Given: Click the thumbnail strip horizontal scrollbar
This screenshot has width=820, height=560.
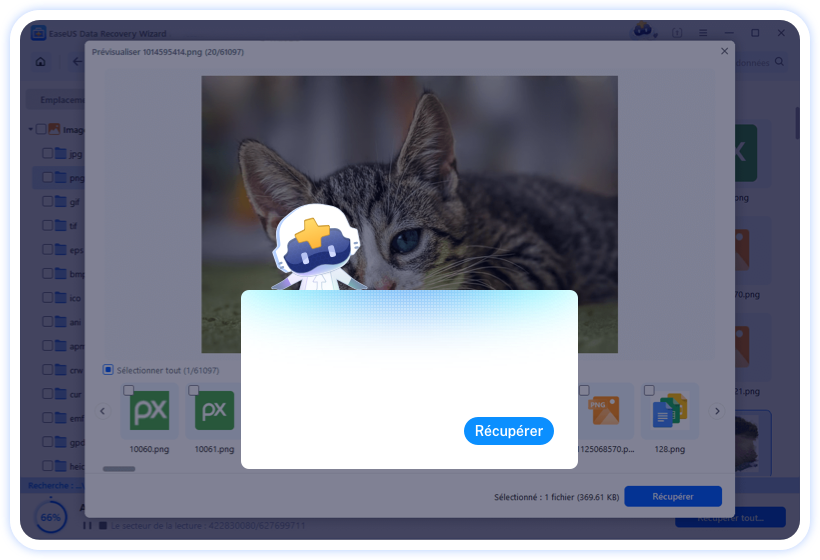Looking at the screenshot, I should [x=119, y=469].
